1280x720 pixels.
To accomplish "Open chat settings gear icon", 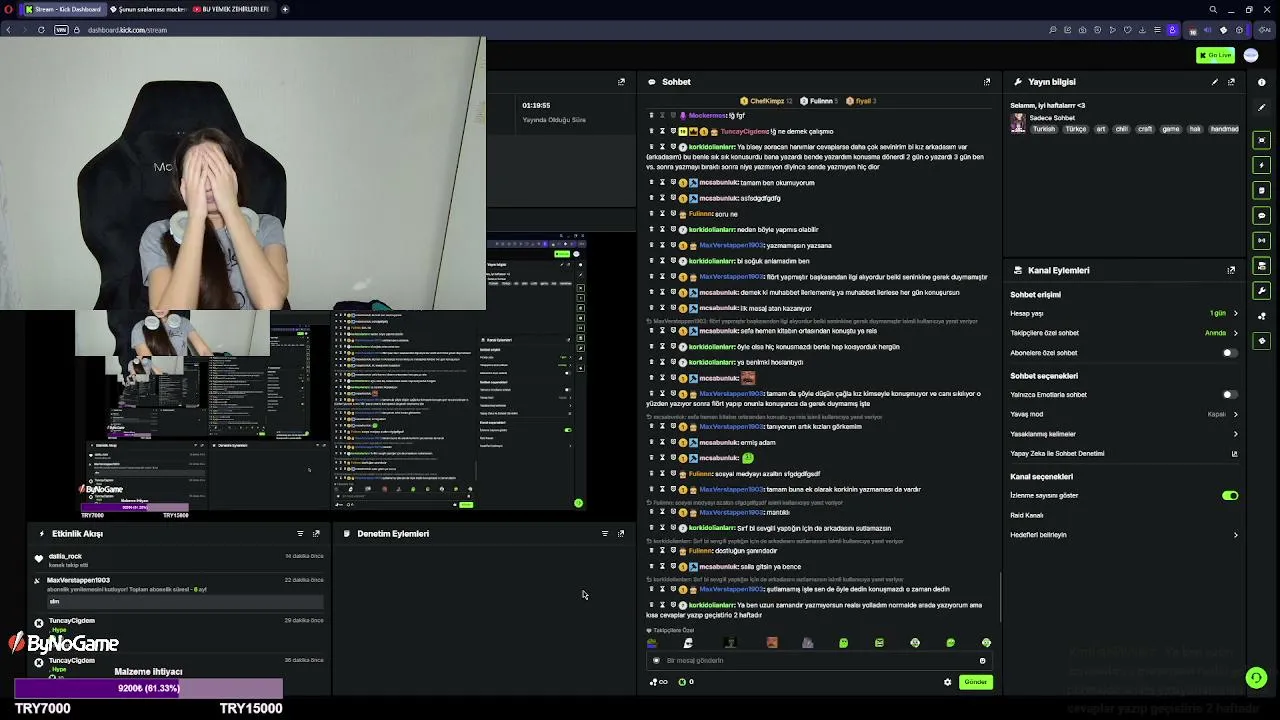I will click(948, 682).
